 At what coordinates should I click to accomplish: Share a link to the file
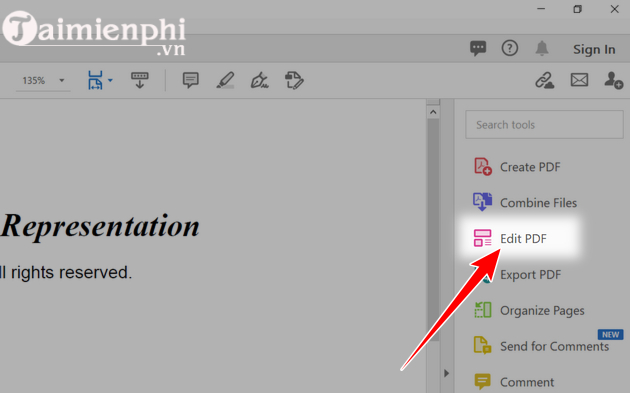pos(544,80)
